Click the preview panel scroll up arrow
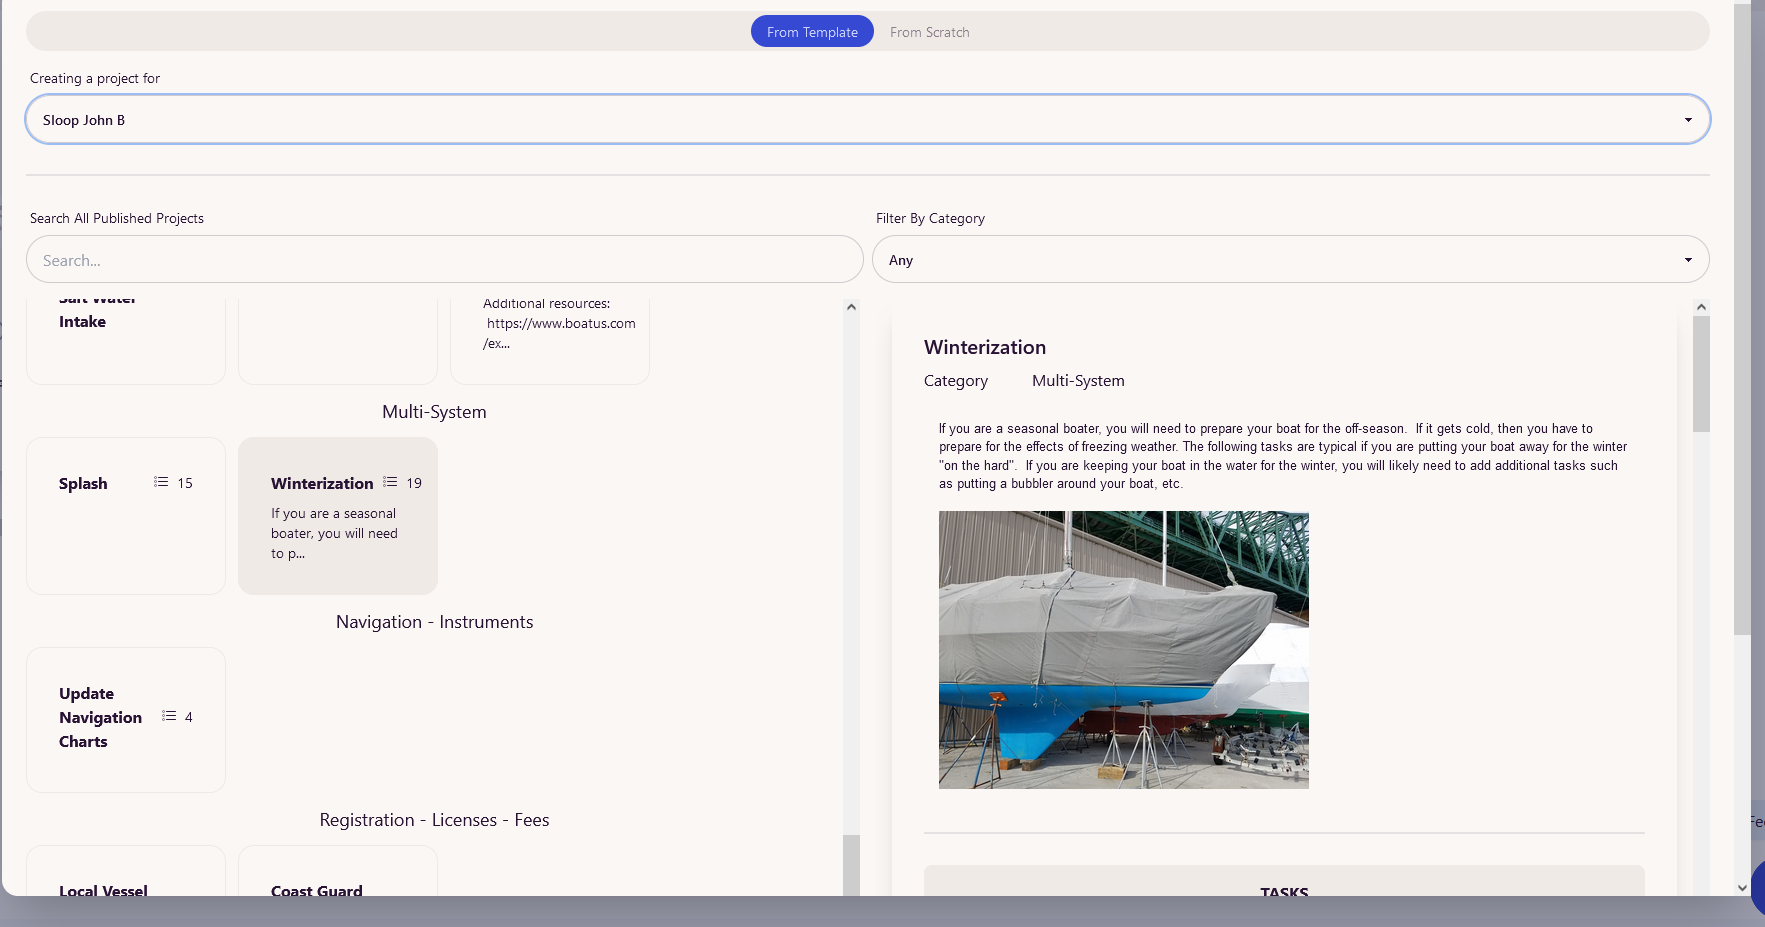This screenshot has width=1765, height=927. pyautogui.click(x=1701, y=307)
